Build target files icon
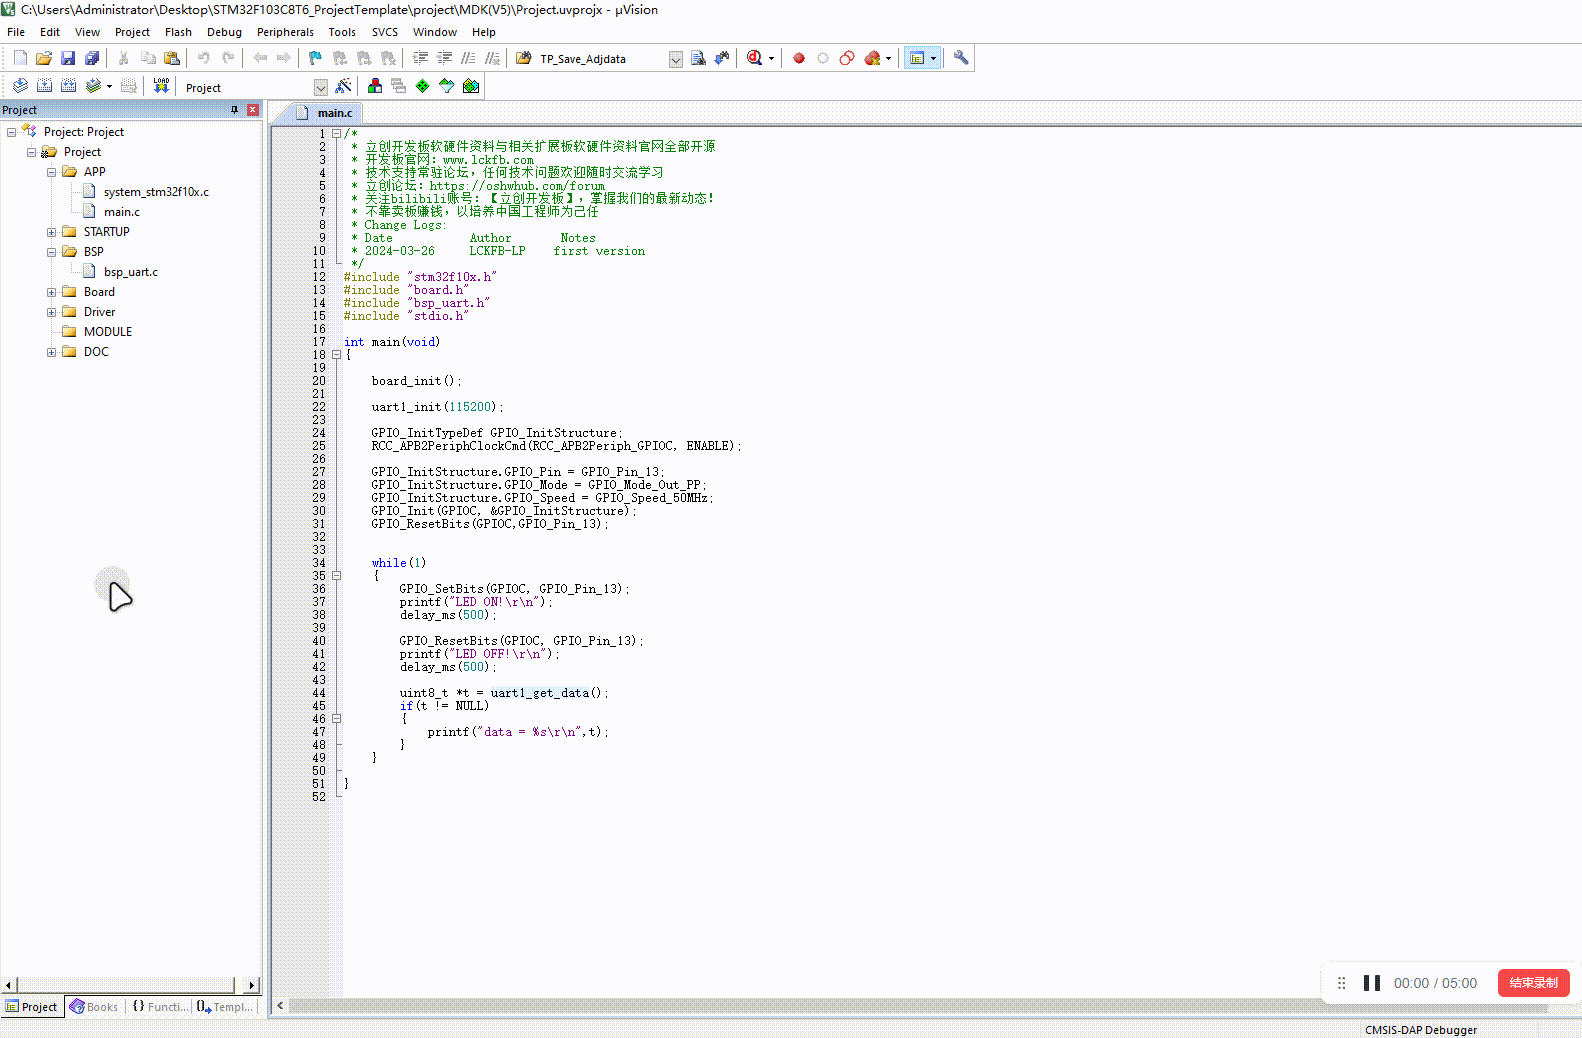Screen dimensions: 1582x1038 click(44, 86)
